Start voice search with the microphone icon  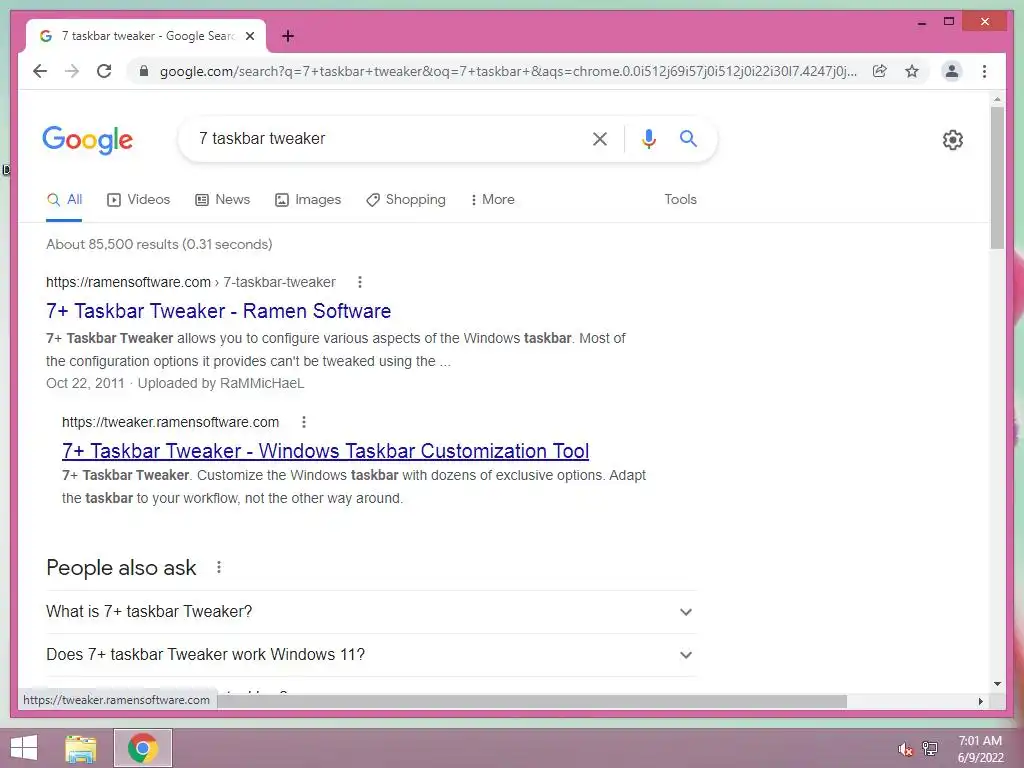[648, 138]
